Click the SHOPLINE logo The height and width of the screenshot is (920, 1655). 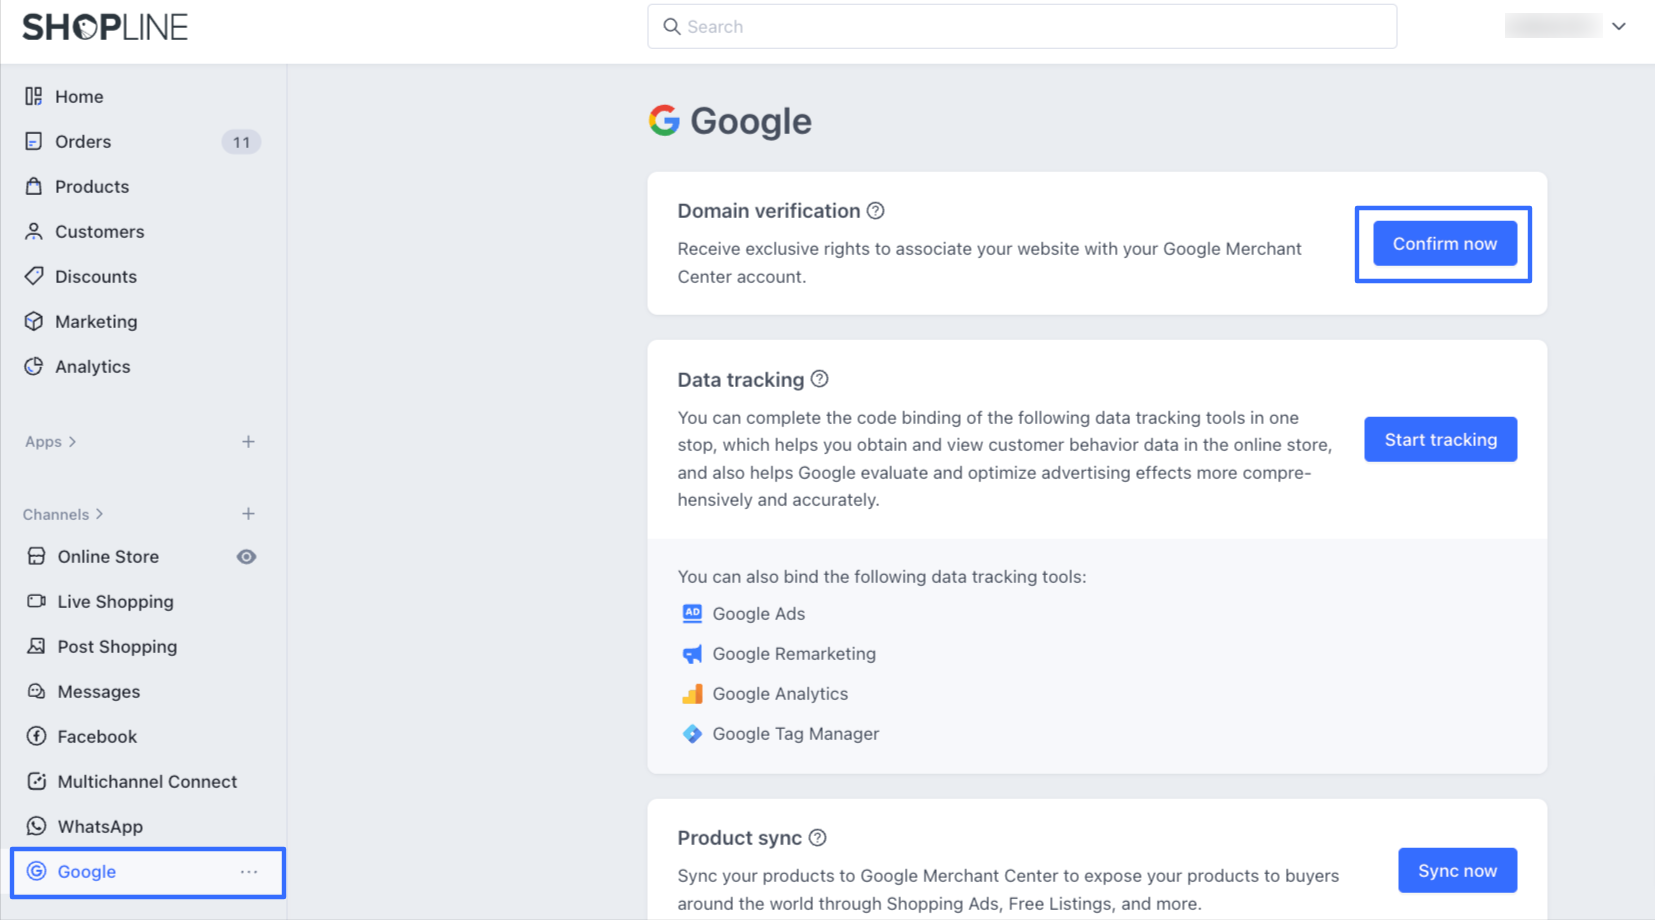click(x=105, y=27)
